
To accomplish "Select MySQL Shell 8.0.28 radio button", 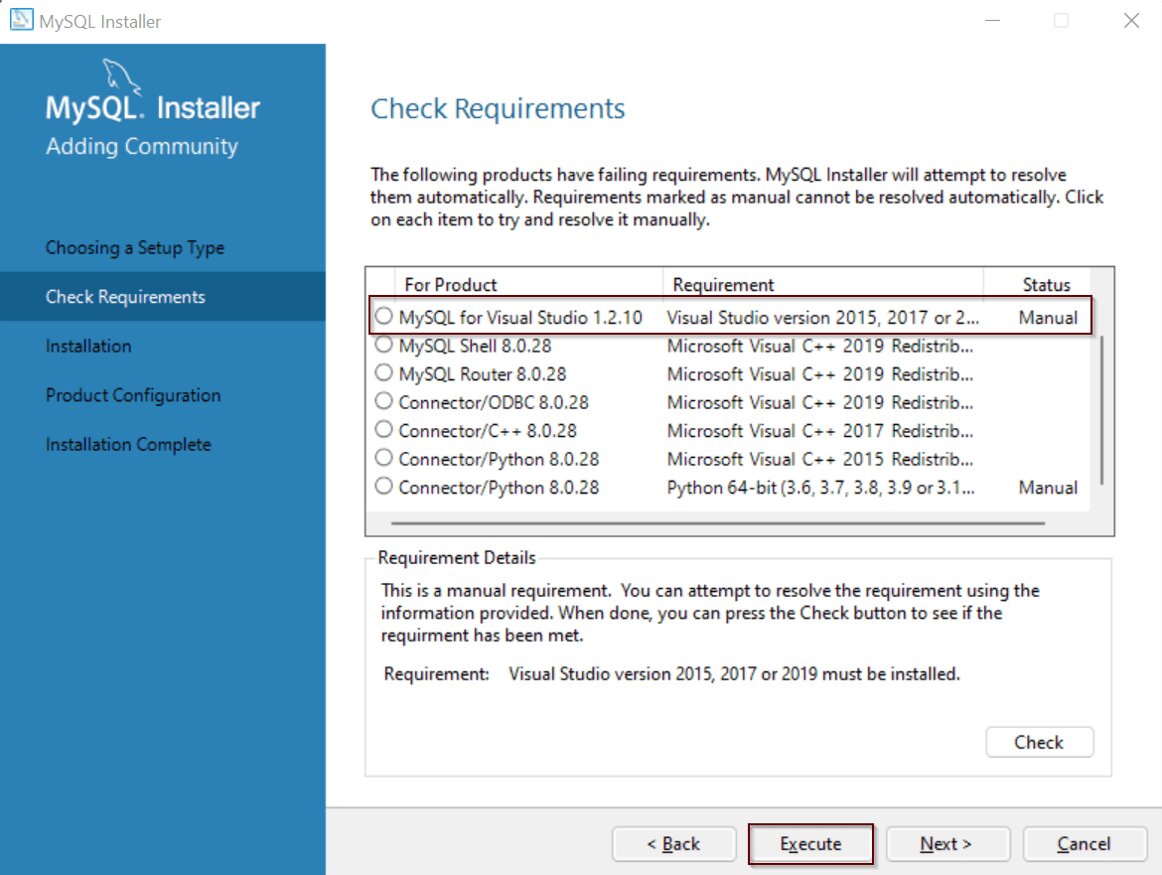I will pyautogui.click(x=383, y=345).
